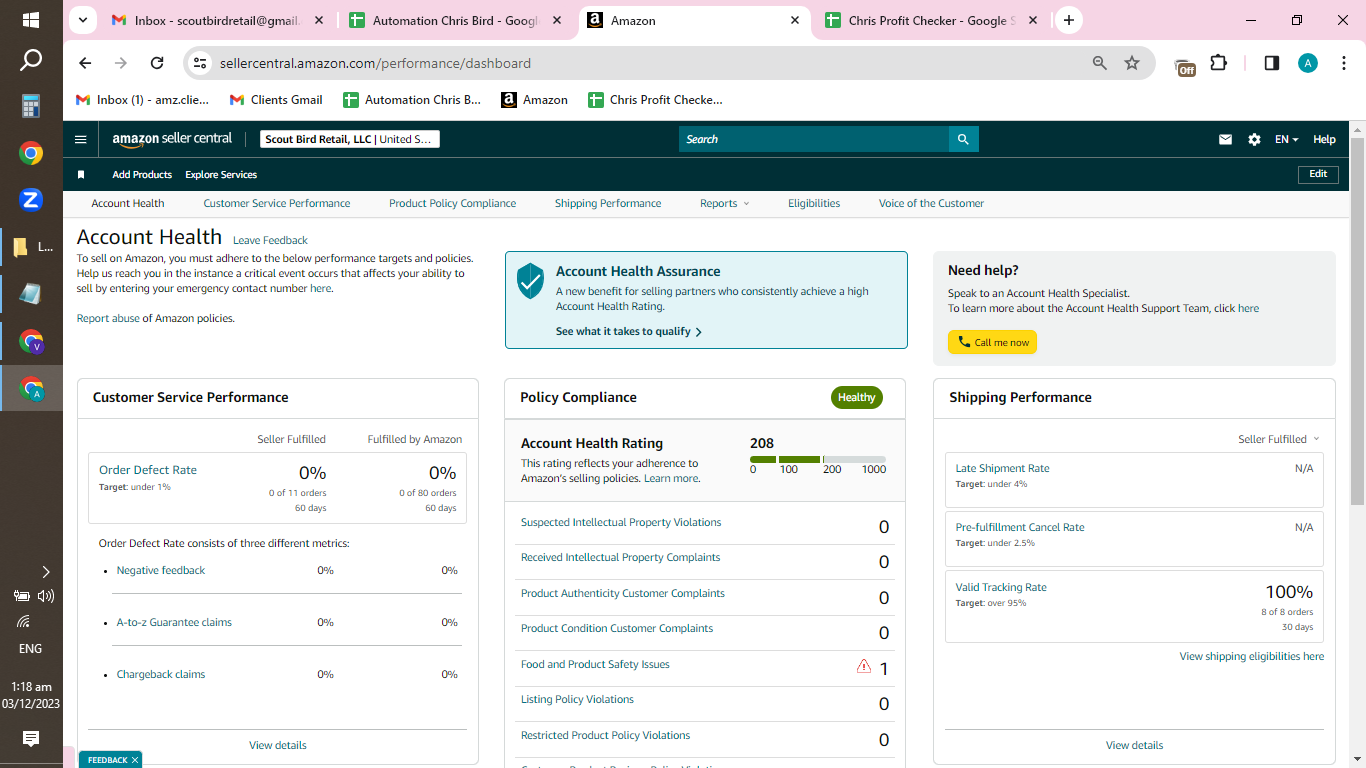
Task: Open the Negative feedback metric link
Action: (161, 570)
